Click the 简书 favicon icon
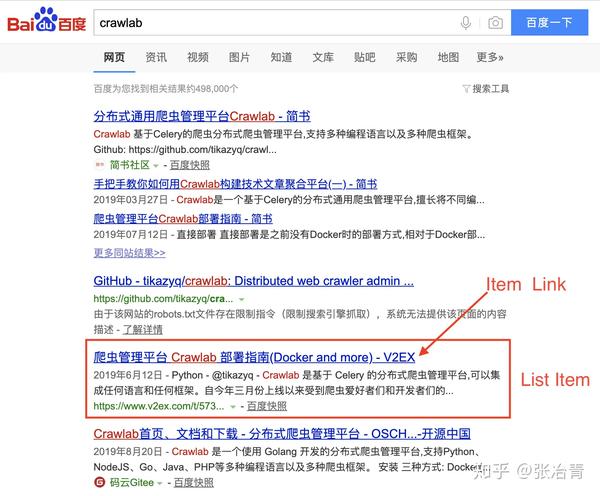The image size is (600, 496). [99, 165]
